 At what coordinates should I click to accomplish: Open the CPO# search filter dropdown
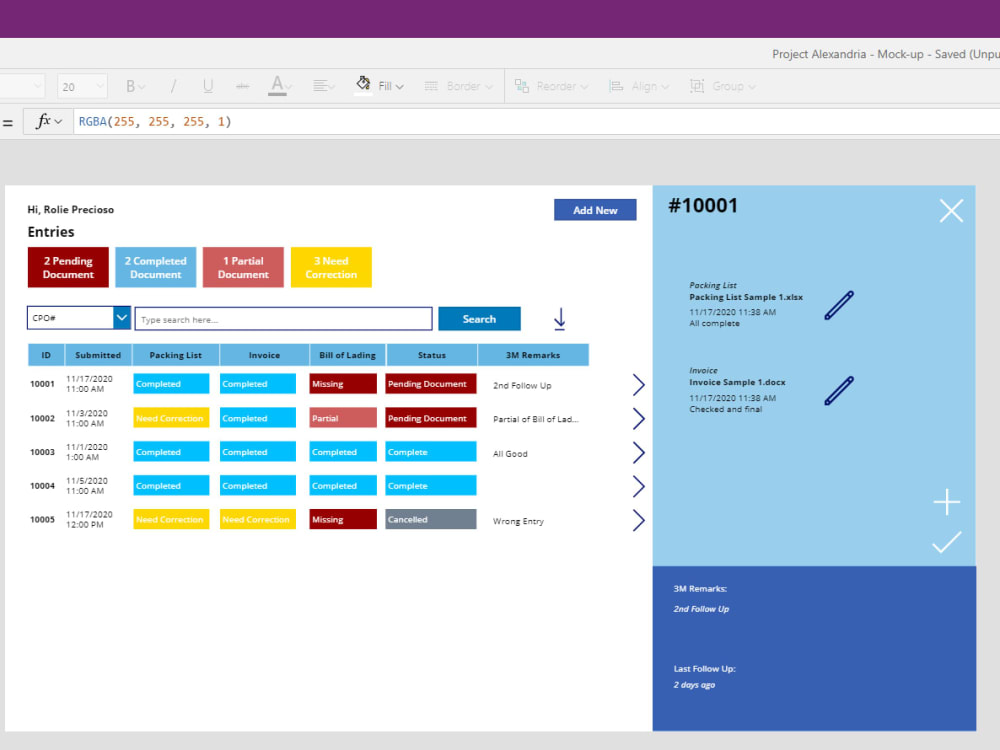pyautogui.click(x=120, y=317)
